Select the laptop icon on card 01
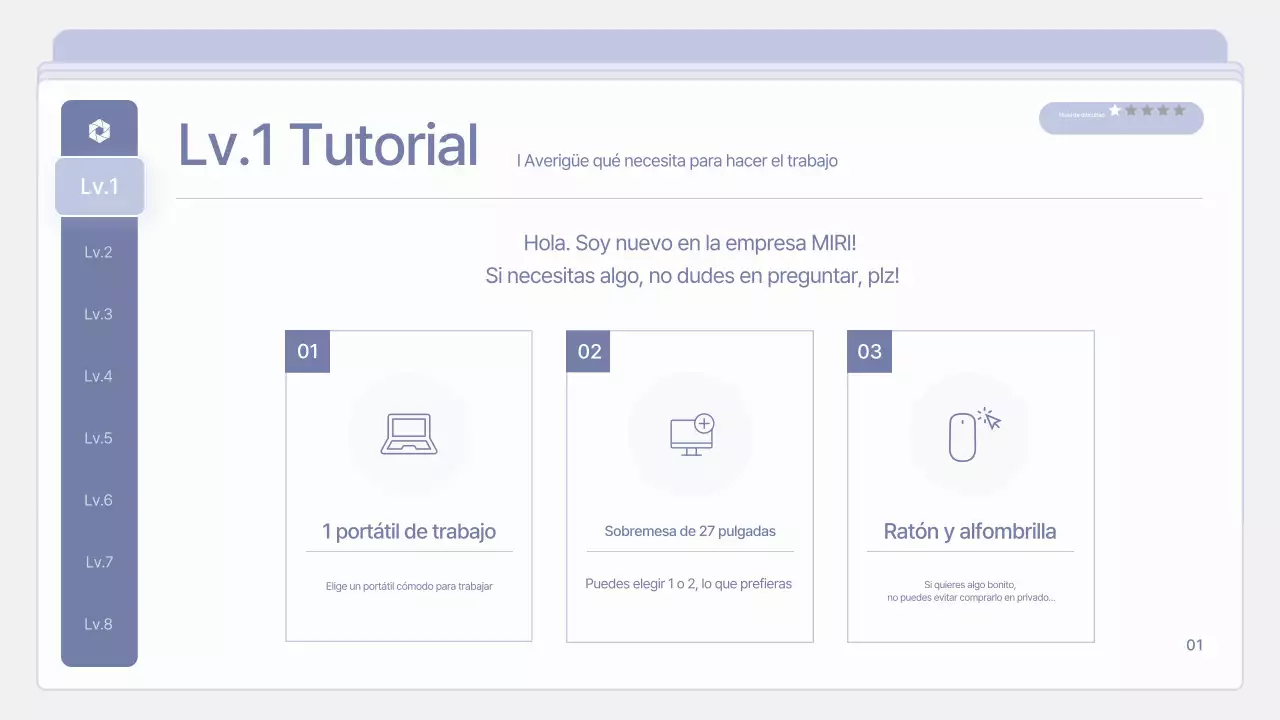 pos(408,433)
